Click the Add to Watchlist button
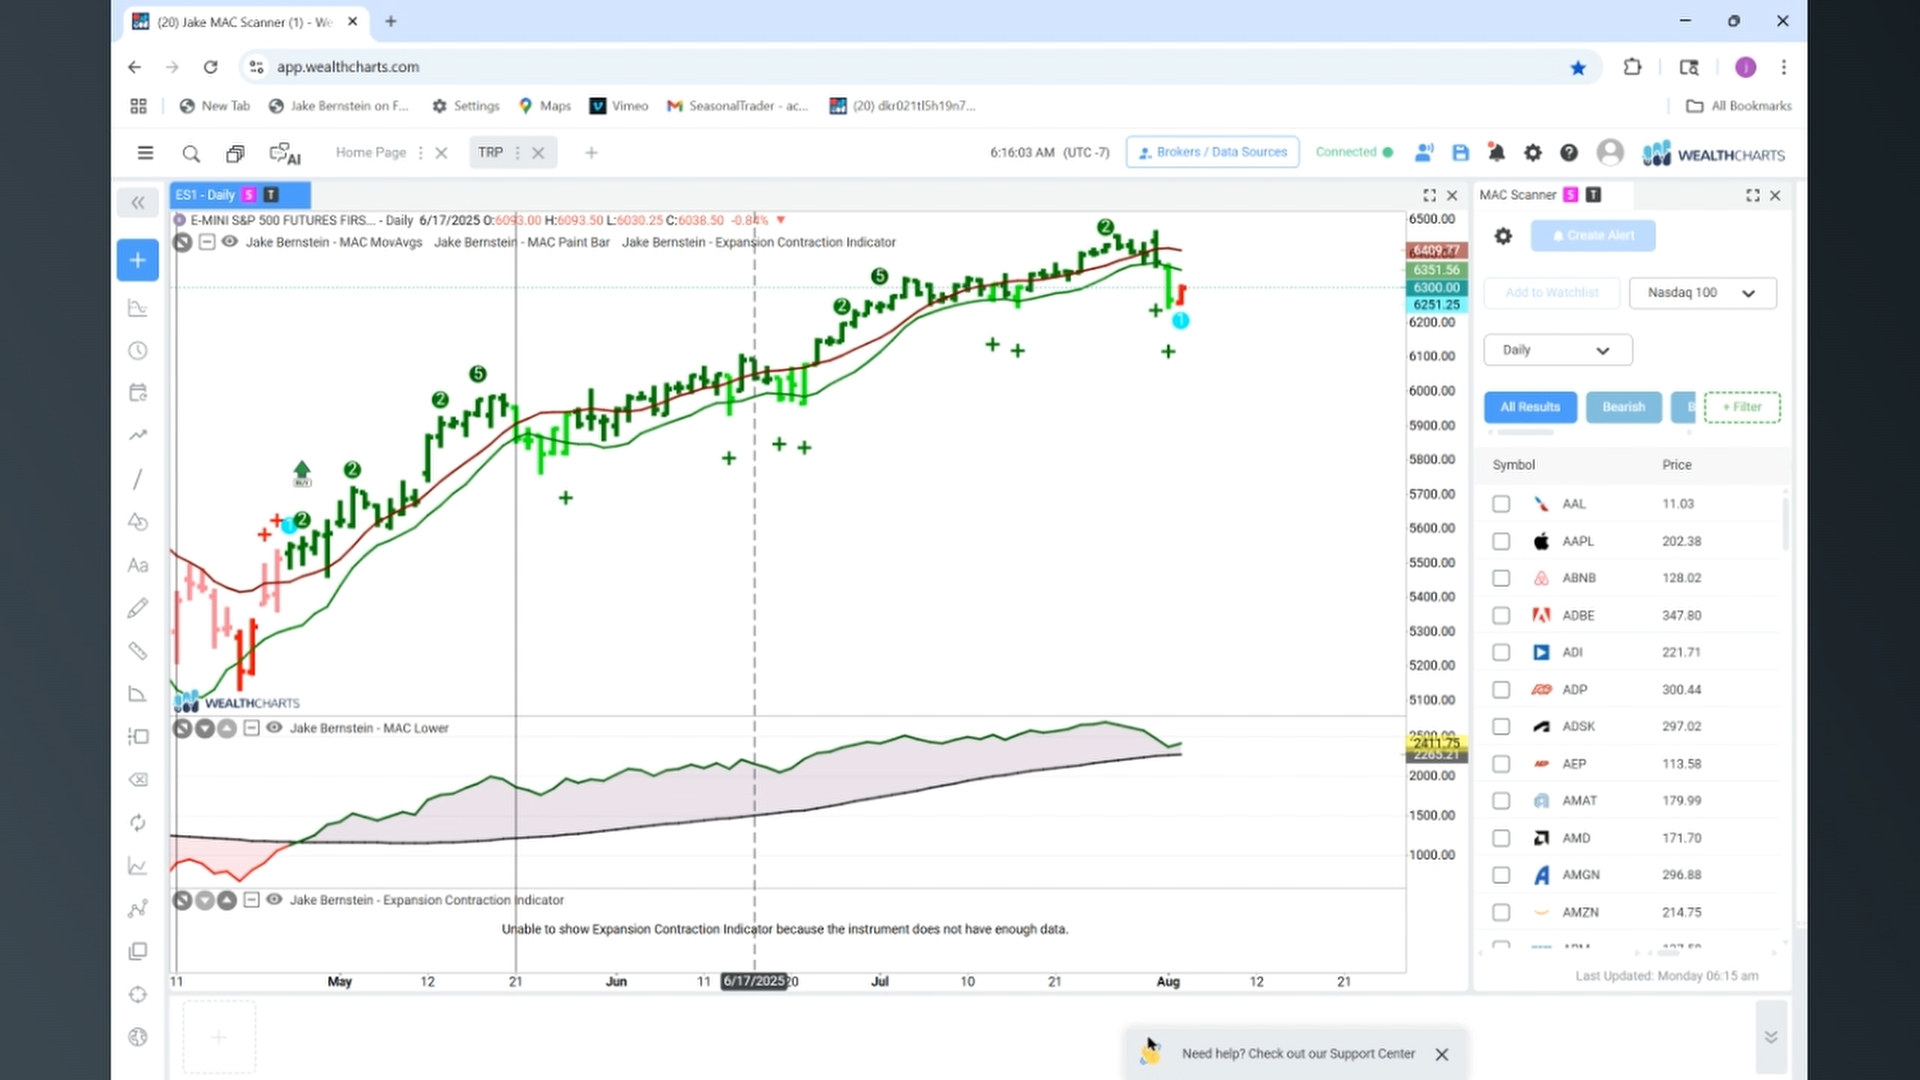 pyautogui.click(x=1552, y=293)
